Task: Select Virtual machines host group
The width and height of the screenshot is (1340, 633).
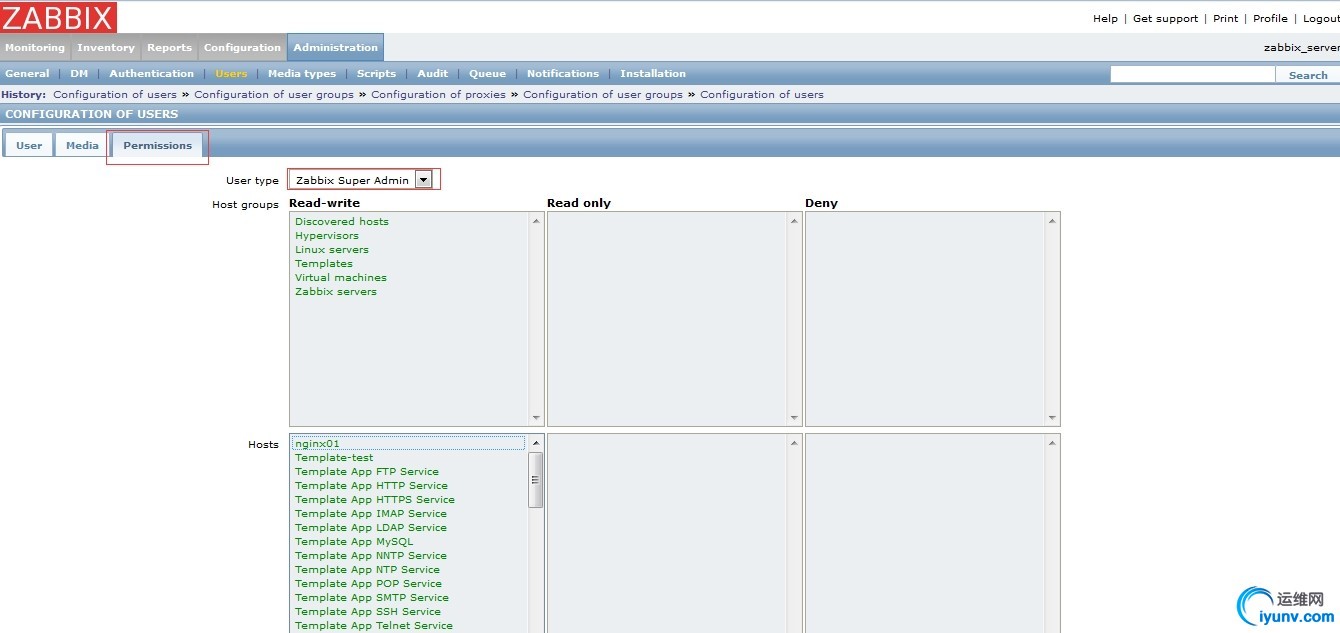Action: pyautogui.click(x=341, y=278)
